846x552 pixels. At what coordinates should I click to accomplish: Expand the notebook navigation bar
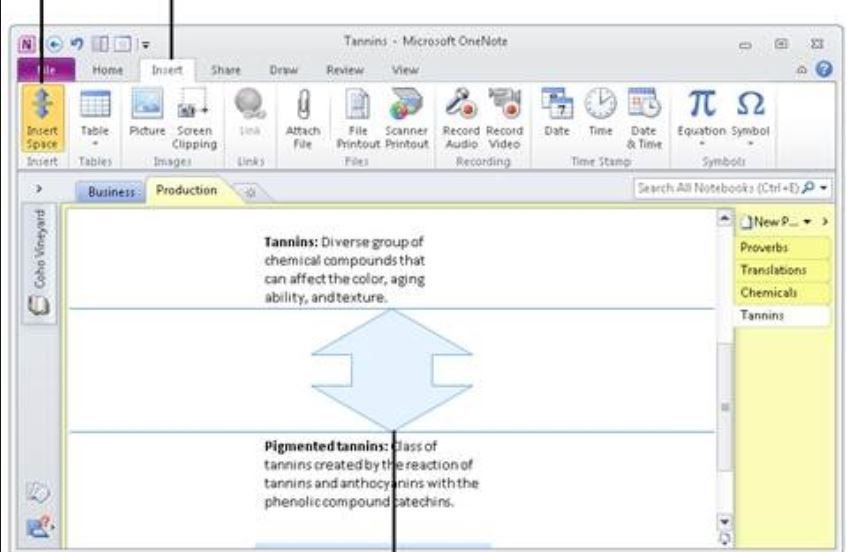point(39,189)
